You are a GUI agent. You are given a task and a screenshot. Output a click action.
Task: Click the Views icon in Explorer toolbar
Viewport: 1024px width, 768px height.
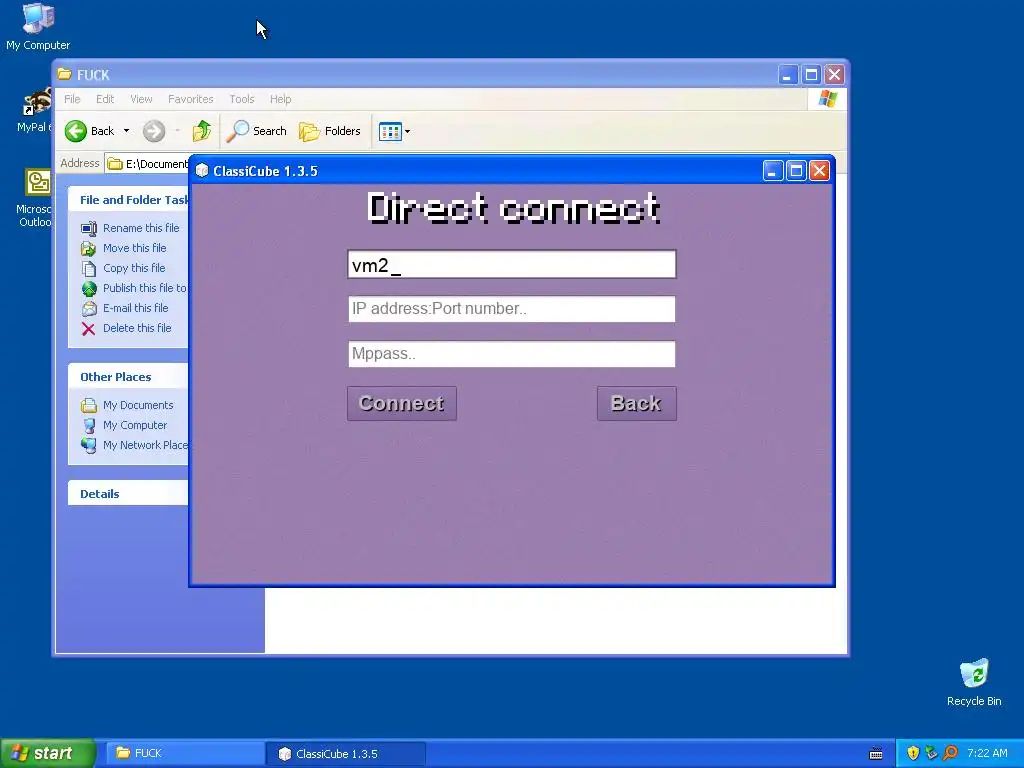pyautogui.click(x=391, y=131)
